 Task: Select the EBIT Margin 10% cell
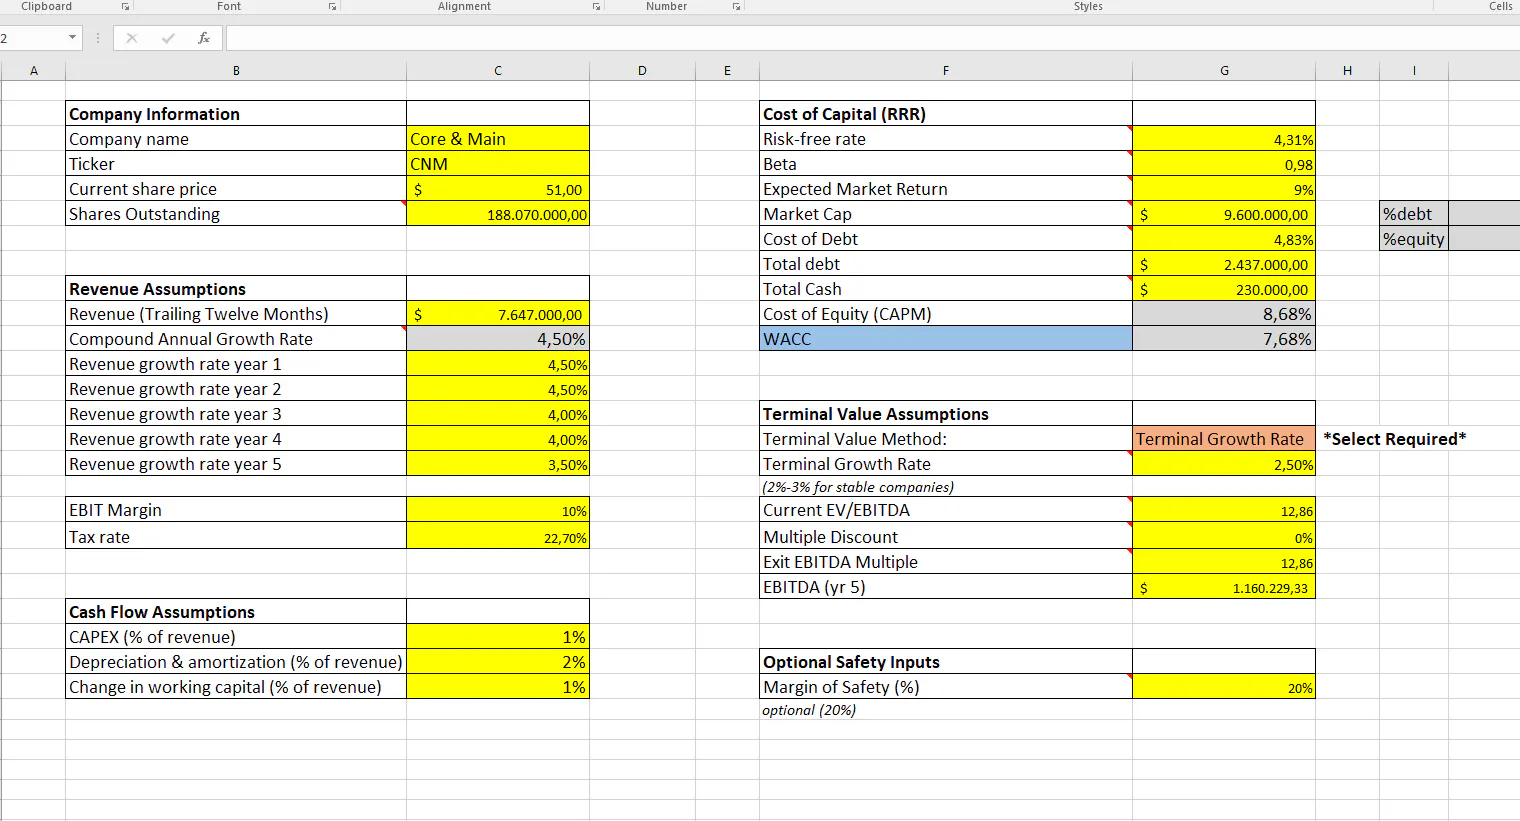pos(498,510)
